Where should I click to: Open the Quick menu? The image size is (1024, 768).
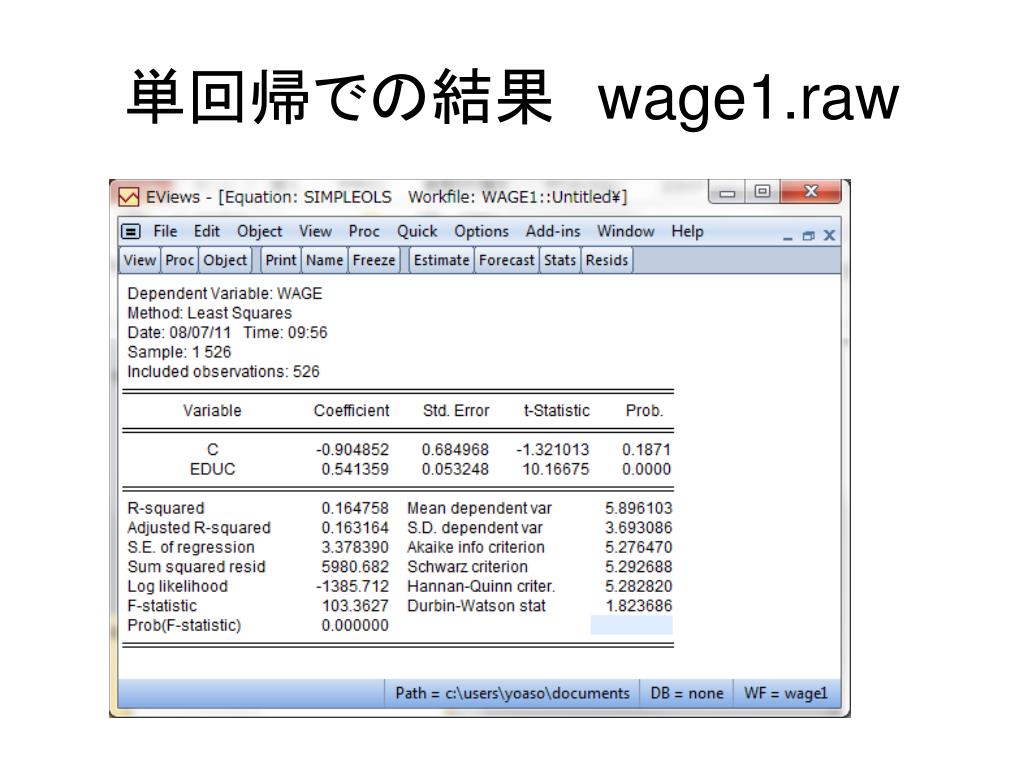pos(417,231)
